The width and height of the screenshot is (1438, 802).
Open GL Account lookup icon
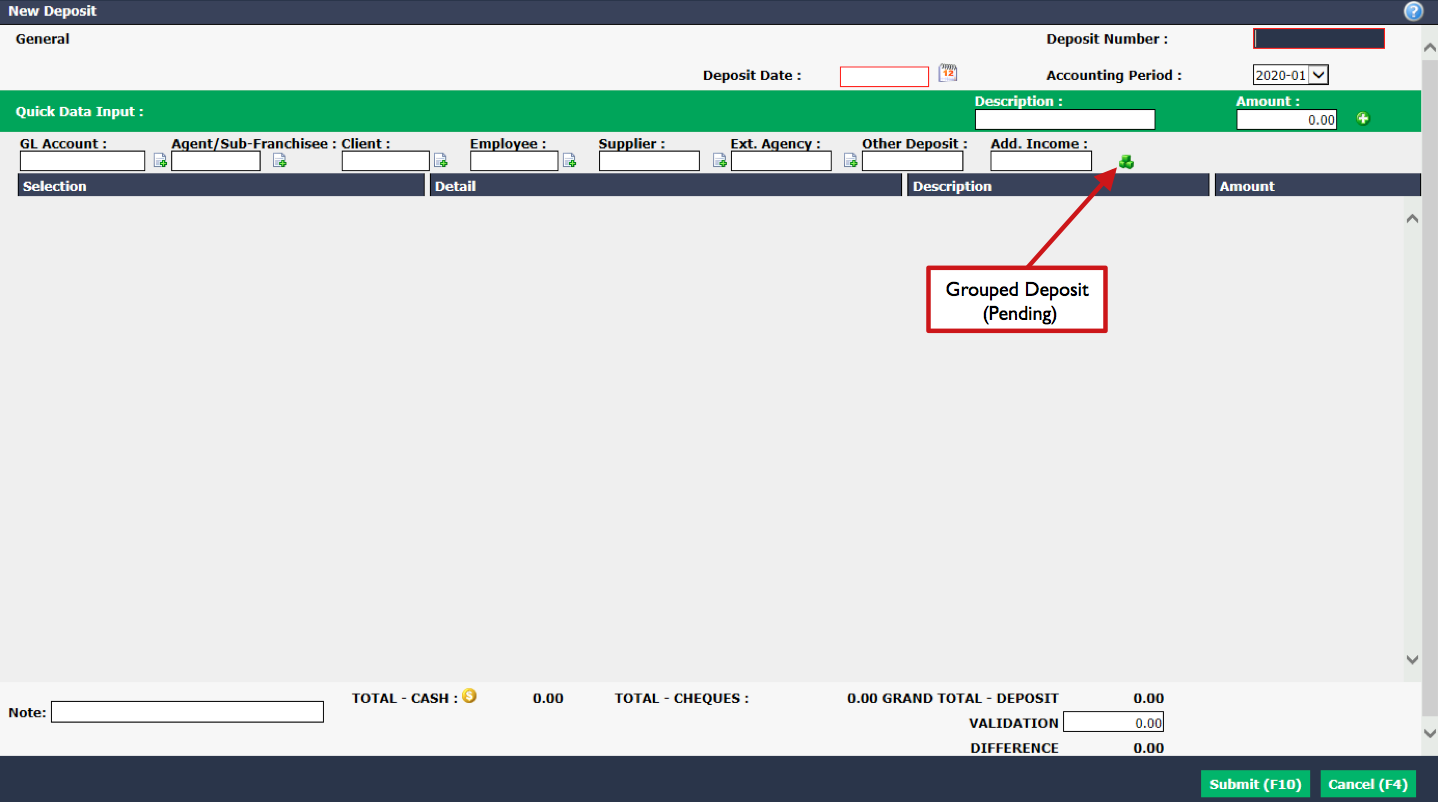[x=160, y=161]
